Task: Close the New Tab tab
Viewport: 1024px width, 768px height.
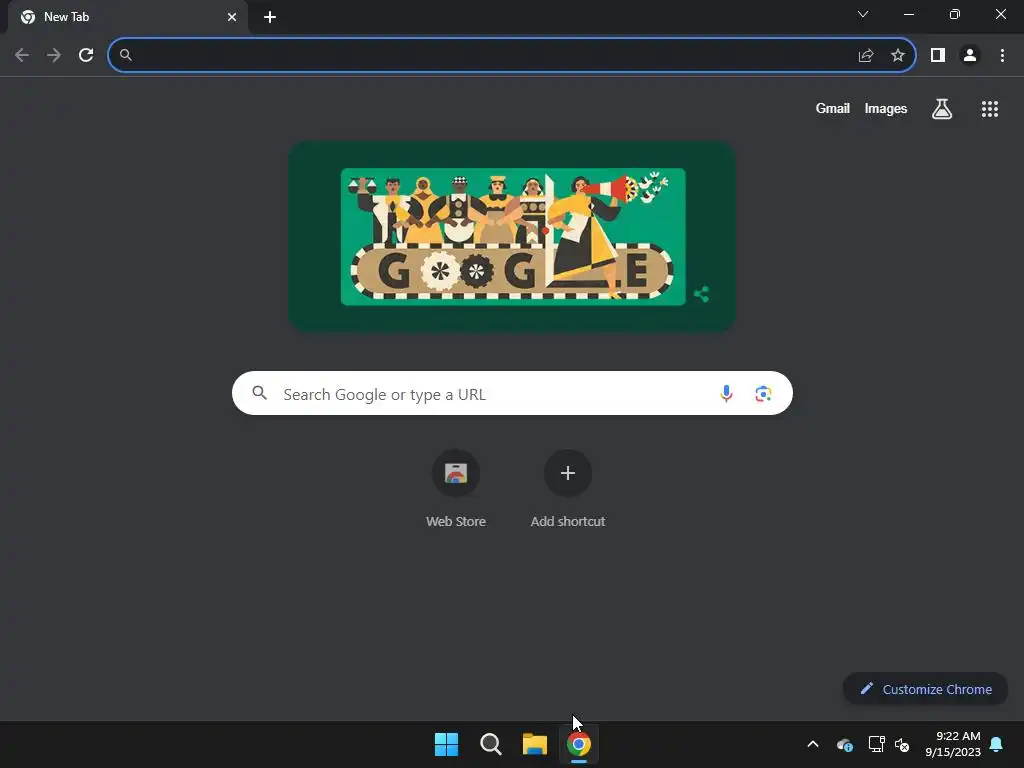Action: pos(232,17)
